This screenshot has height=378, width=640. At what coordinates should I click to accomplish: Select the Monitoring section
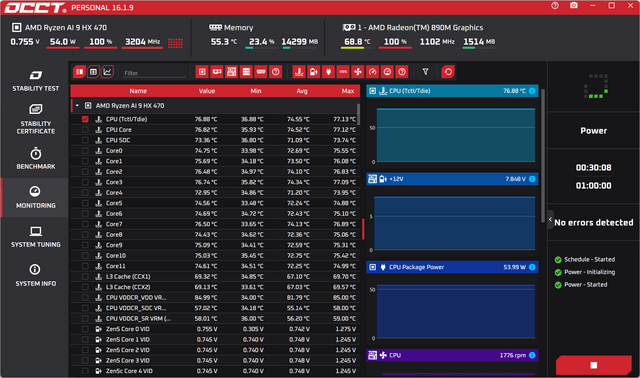point(36,198)
